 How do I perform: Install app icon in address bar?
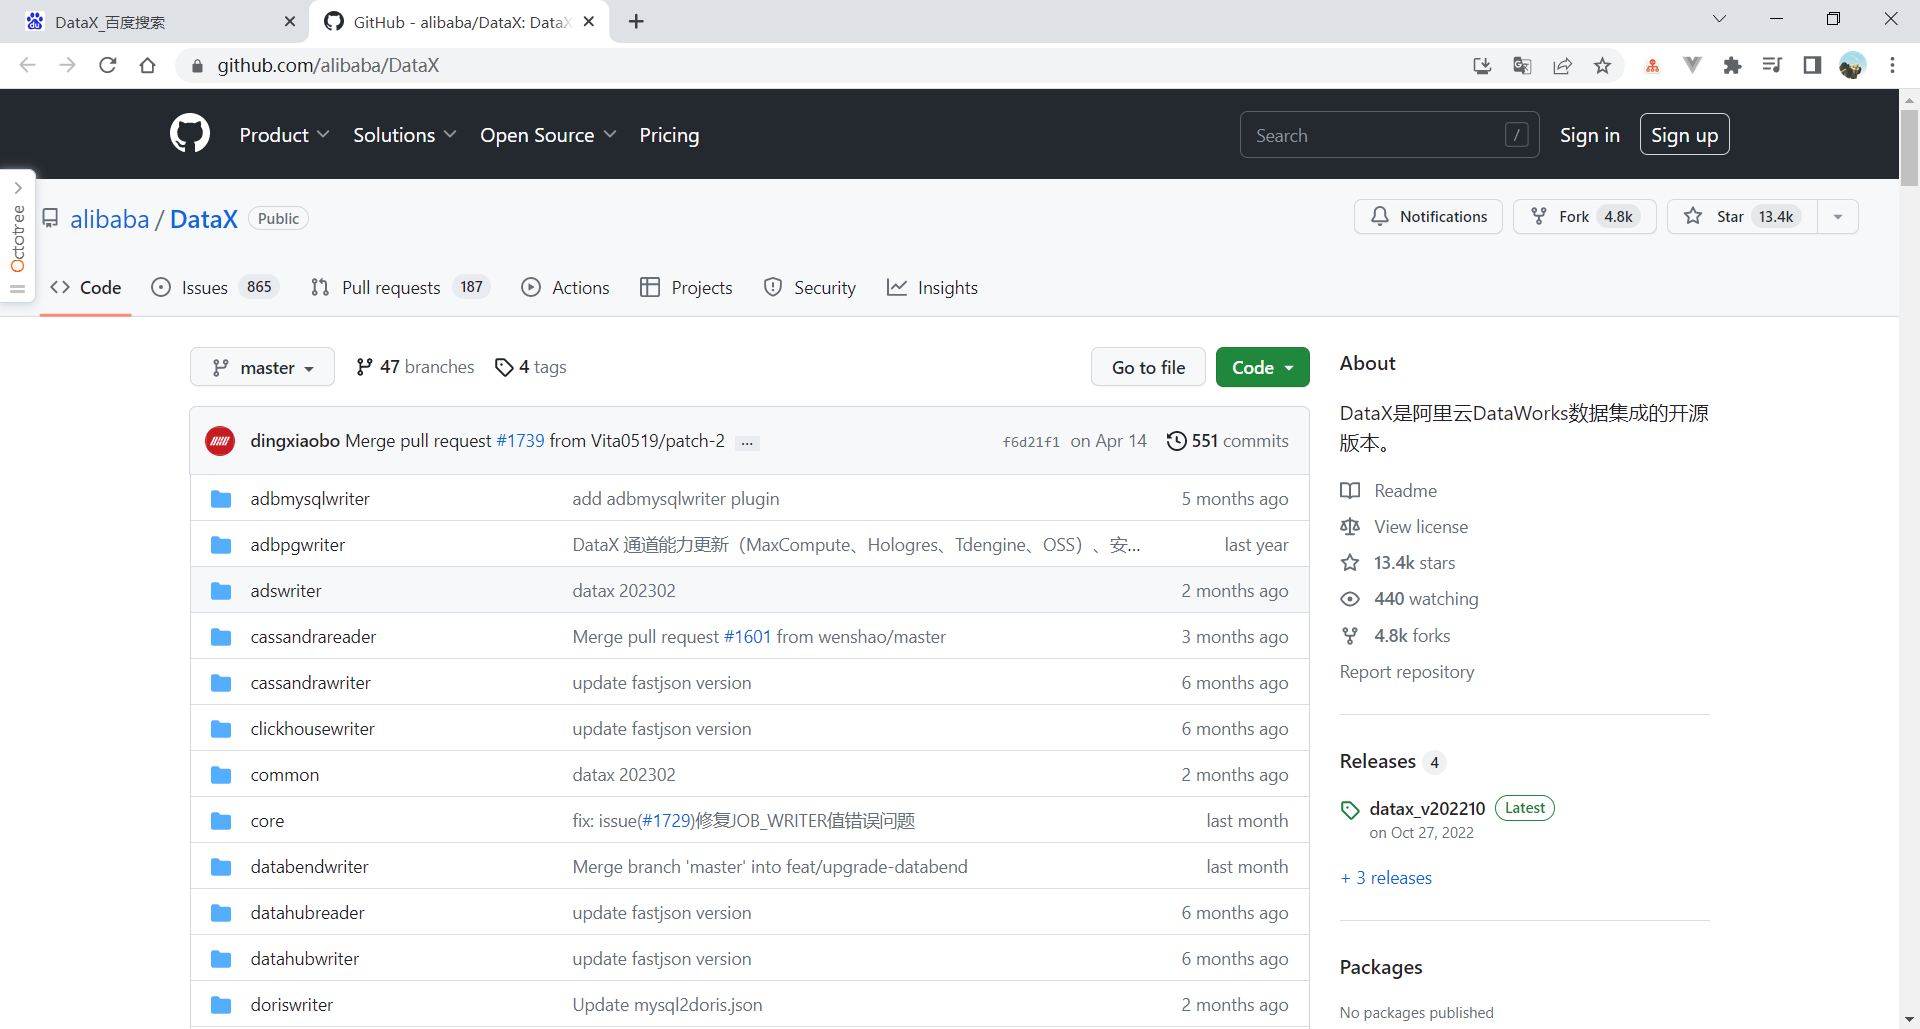click(1482, 65)
